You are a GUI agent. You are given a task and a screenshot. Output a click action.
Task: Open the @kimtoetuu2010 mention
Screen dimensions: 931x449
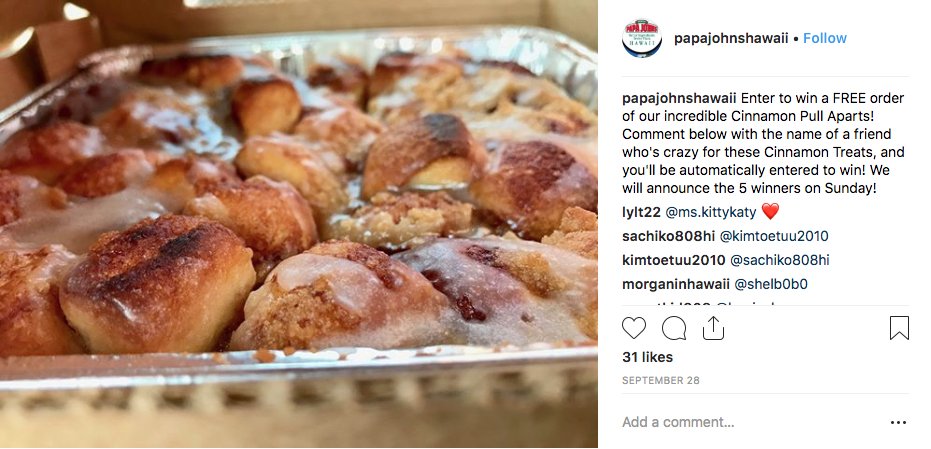tap(774, 236)
